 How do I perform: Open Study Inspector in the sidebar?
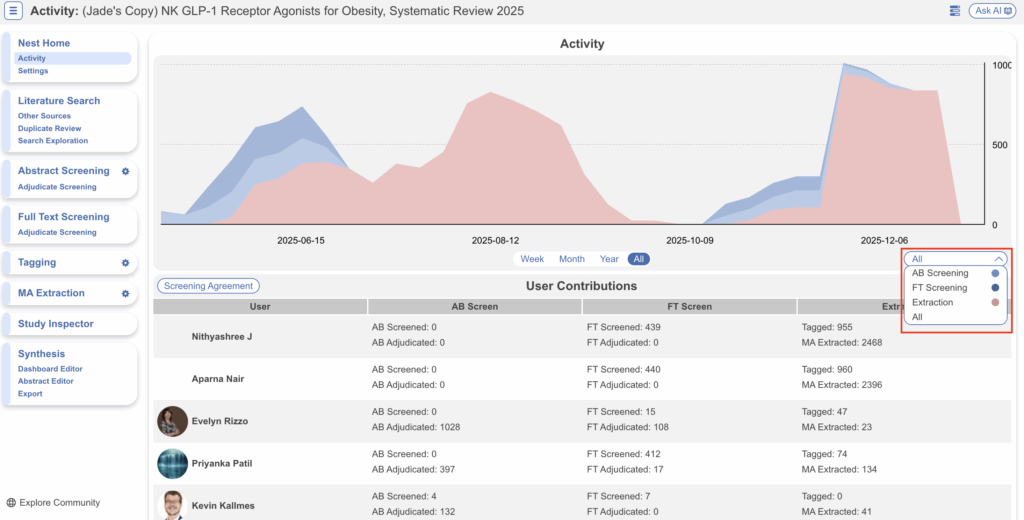(x=56, y=324)
